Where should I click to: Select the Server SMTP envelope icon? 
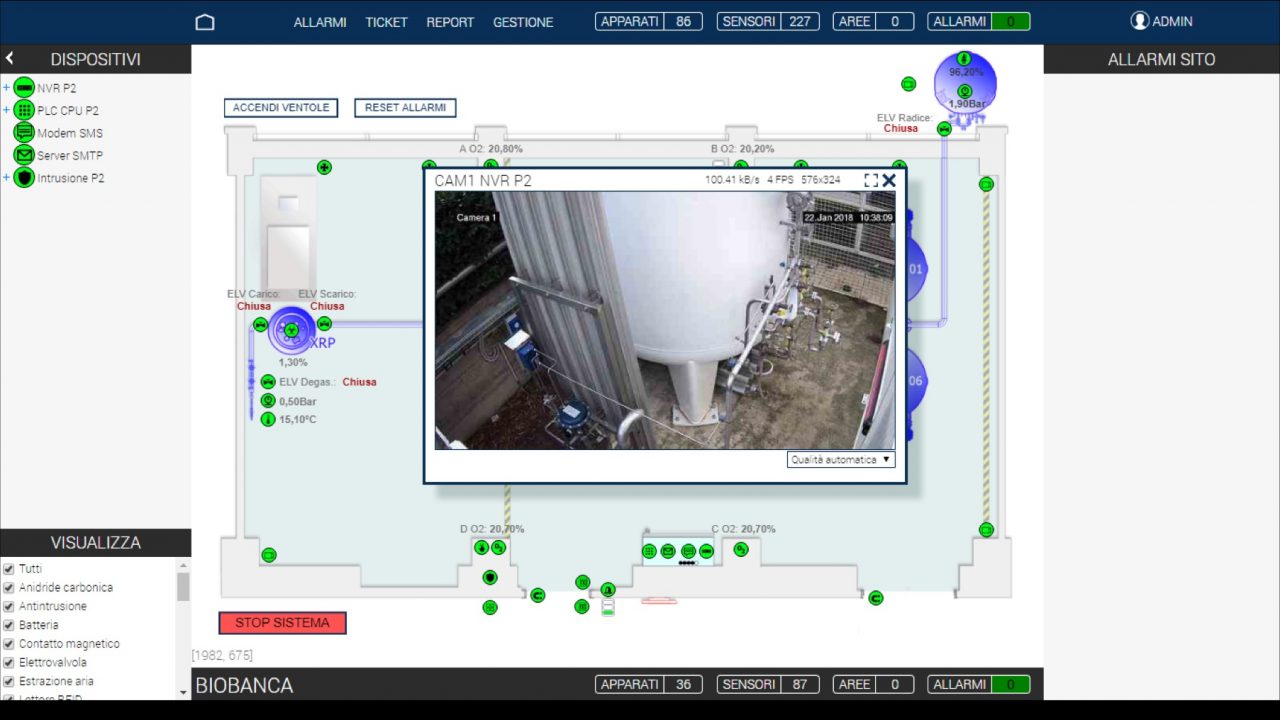pos(24,155)
